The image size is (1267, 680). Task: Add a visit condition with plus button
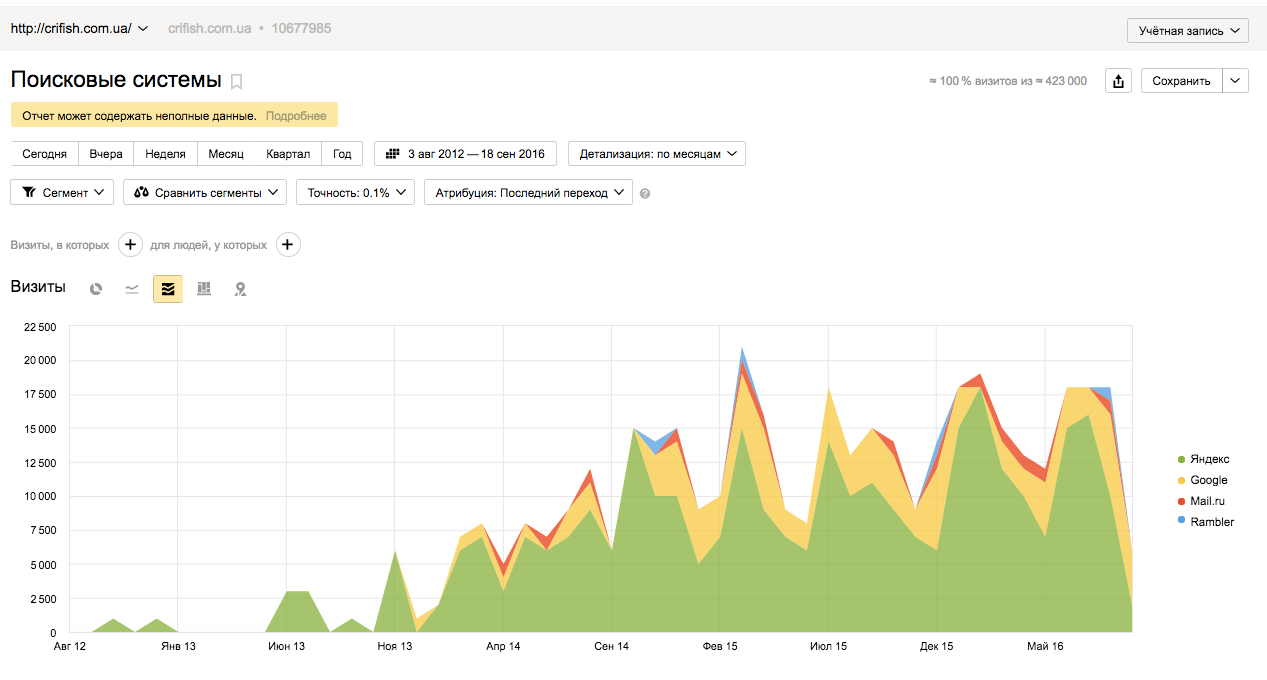pos(130,245)
